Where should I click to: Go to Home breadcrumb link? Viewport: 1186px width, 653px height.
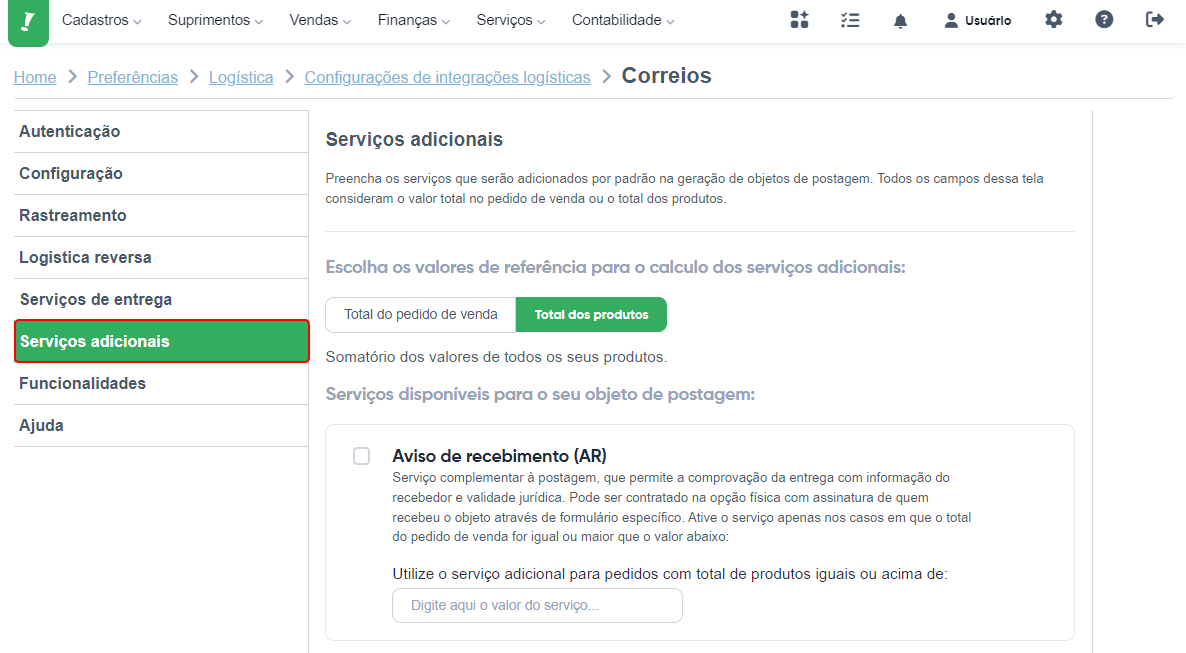35,77
